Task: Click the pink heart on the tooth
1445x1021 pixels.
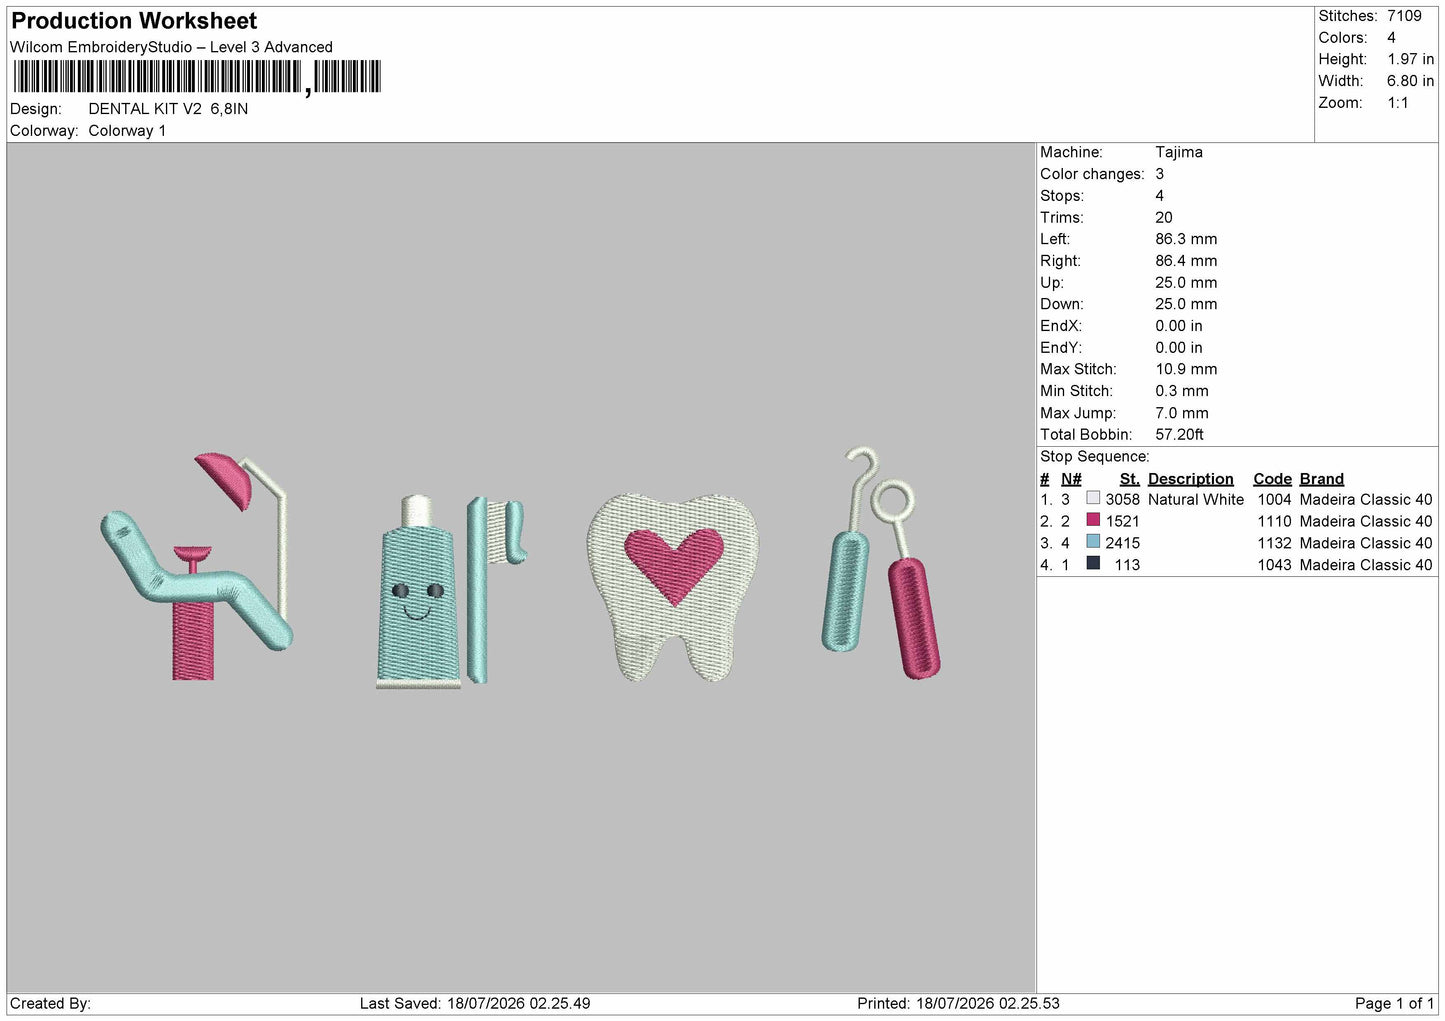Action: pyautogui.click(x=674, y=567)
